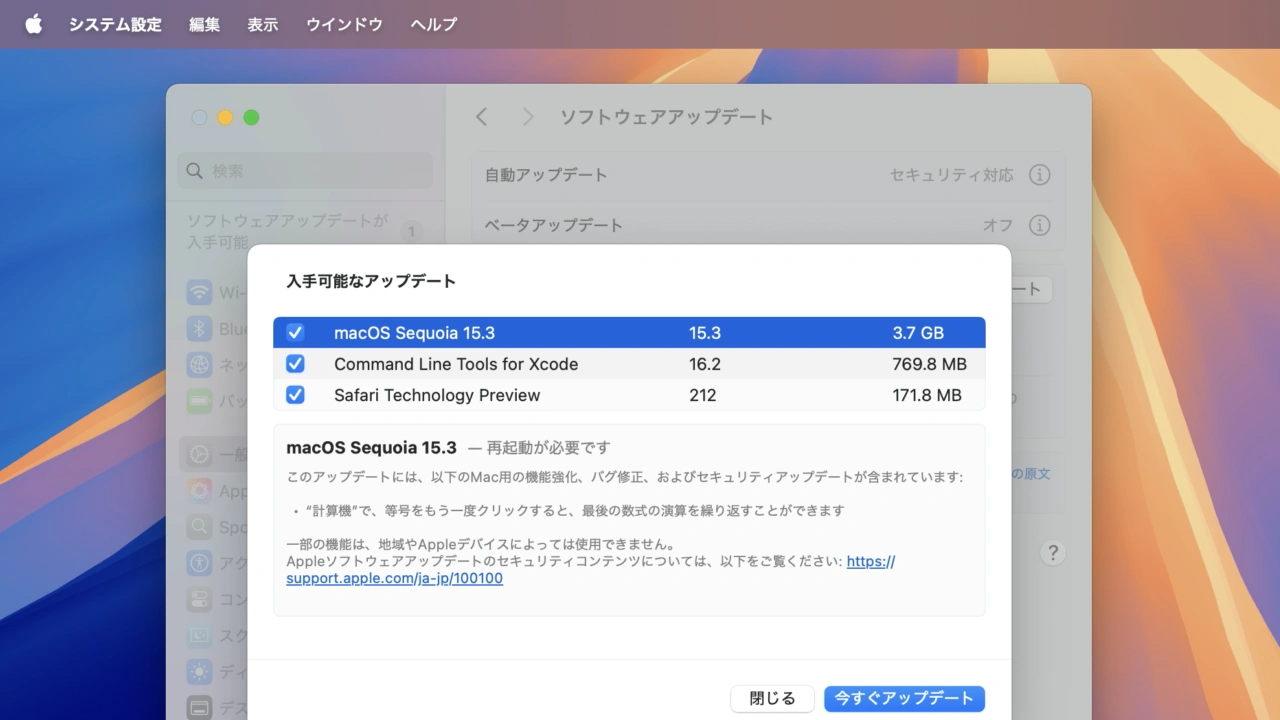Select the macOS Sequoia 15.3 row name
Viewport: 1280px width, 720px height.
coord(414,333)
